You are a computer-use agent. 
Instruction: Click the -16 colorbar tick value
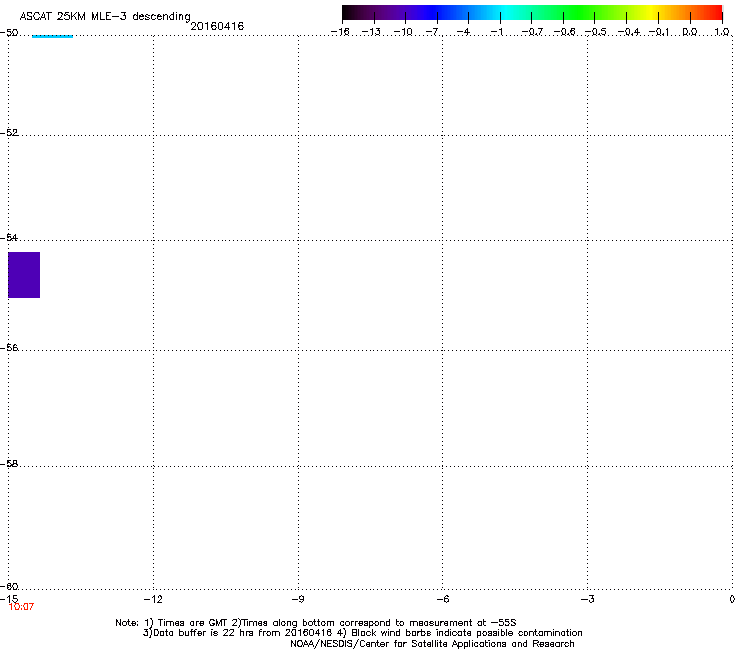pyautogui.click(x=340, y=32)
